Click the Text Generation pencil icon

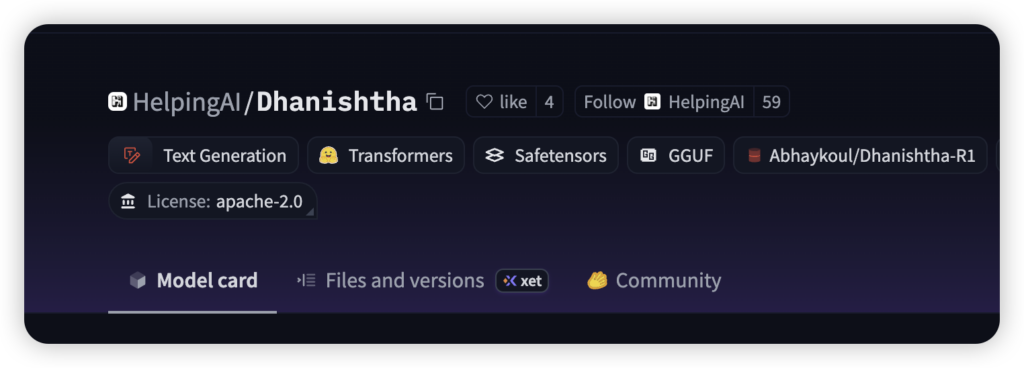click(132, 155)
